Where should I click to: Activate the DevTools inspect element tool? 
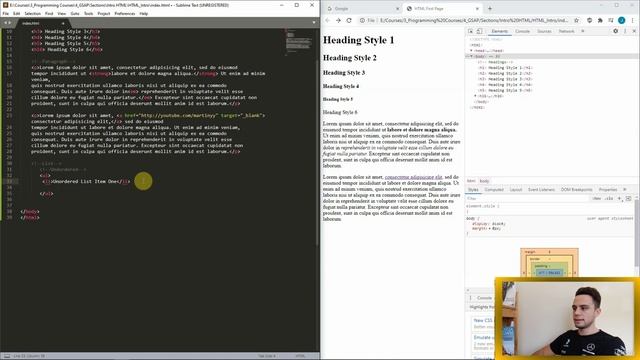(471, 31)
